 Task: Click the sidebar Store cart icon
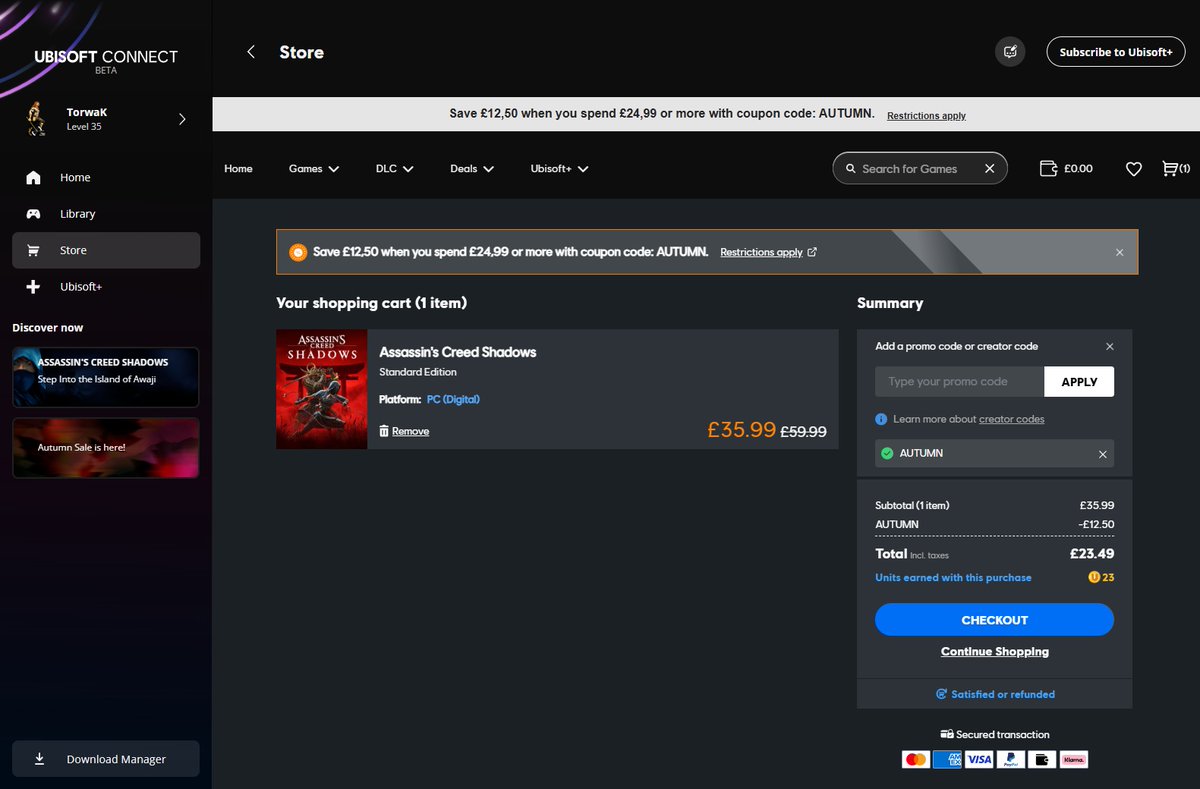coord(34,250)
